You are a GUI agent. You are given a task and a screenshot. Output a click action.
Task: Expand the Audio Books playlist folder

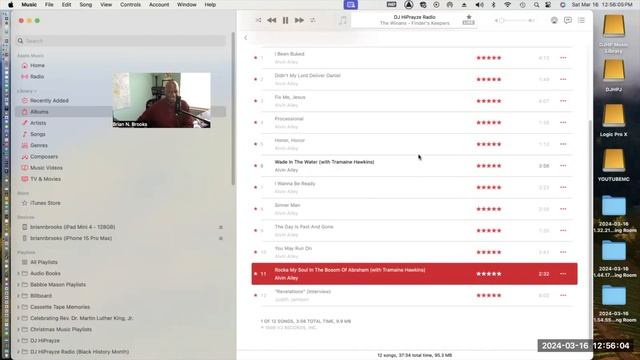click(18, 273)
